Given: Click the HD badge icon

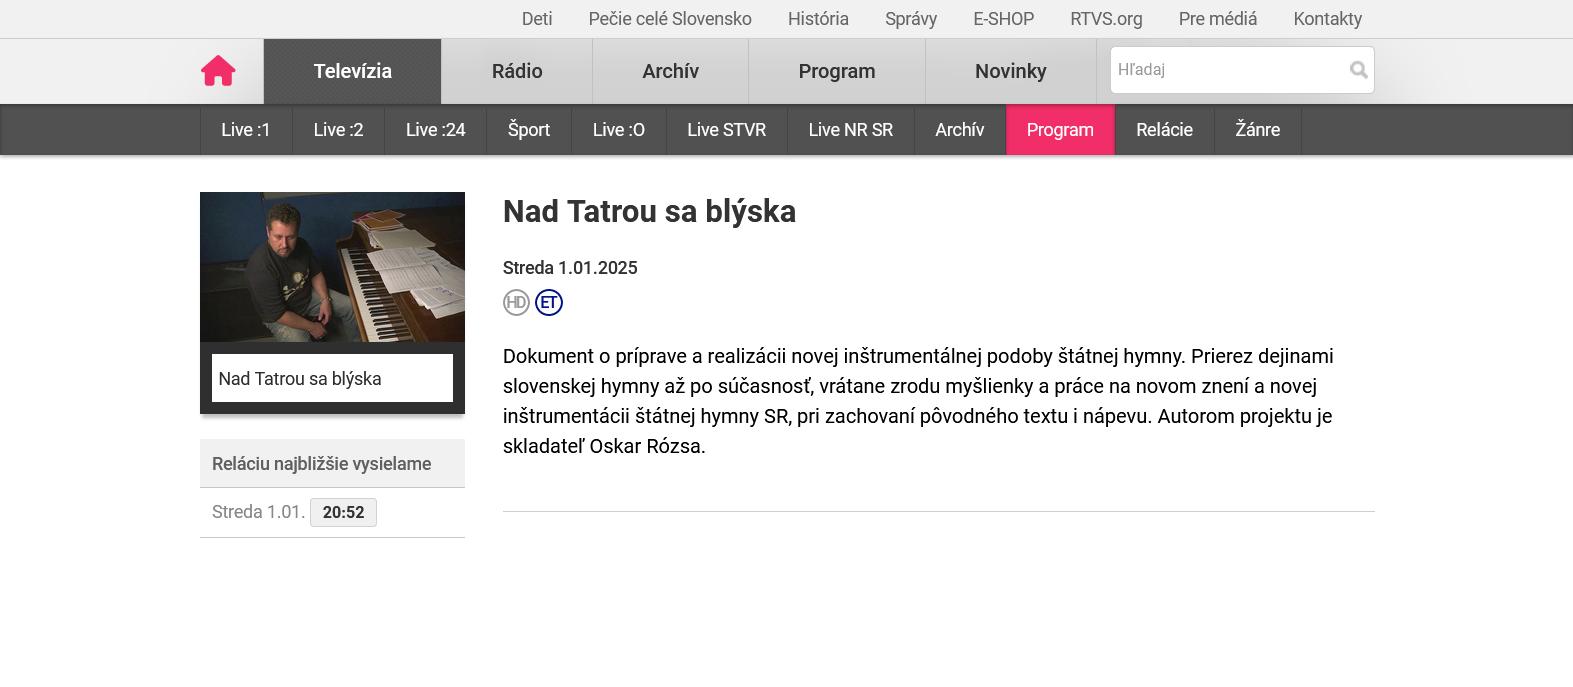Looking at the screenshot, I should pyautogui.click(x=516, y=302).
